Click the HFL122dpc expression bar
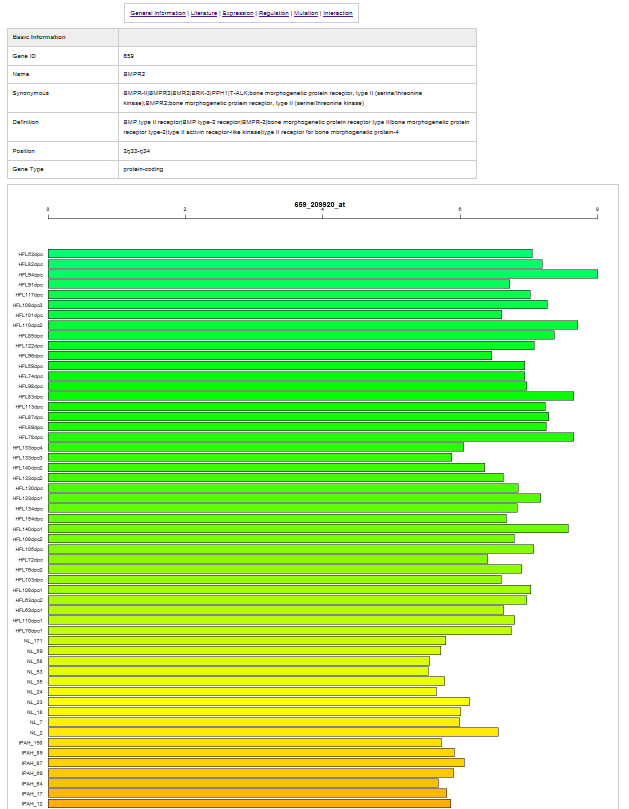 (291, 345)
